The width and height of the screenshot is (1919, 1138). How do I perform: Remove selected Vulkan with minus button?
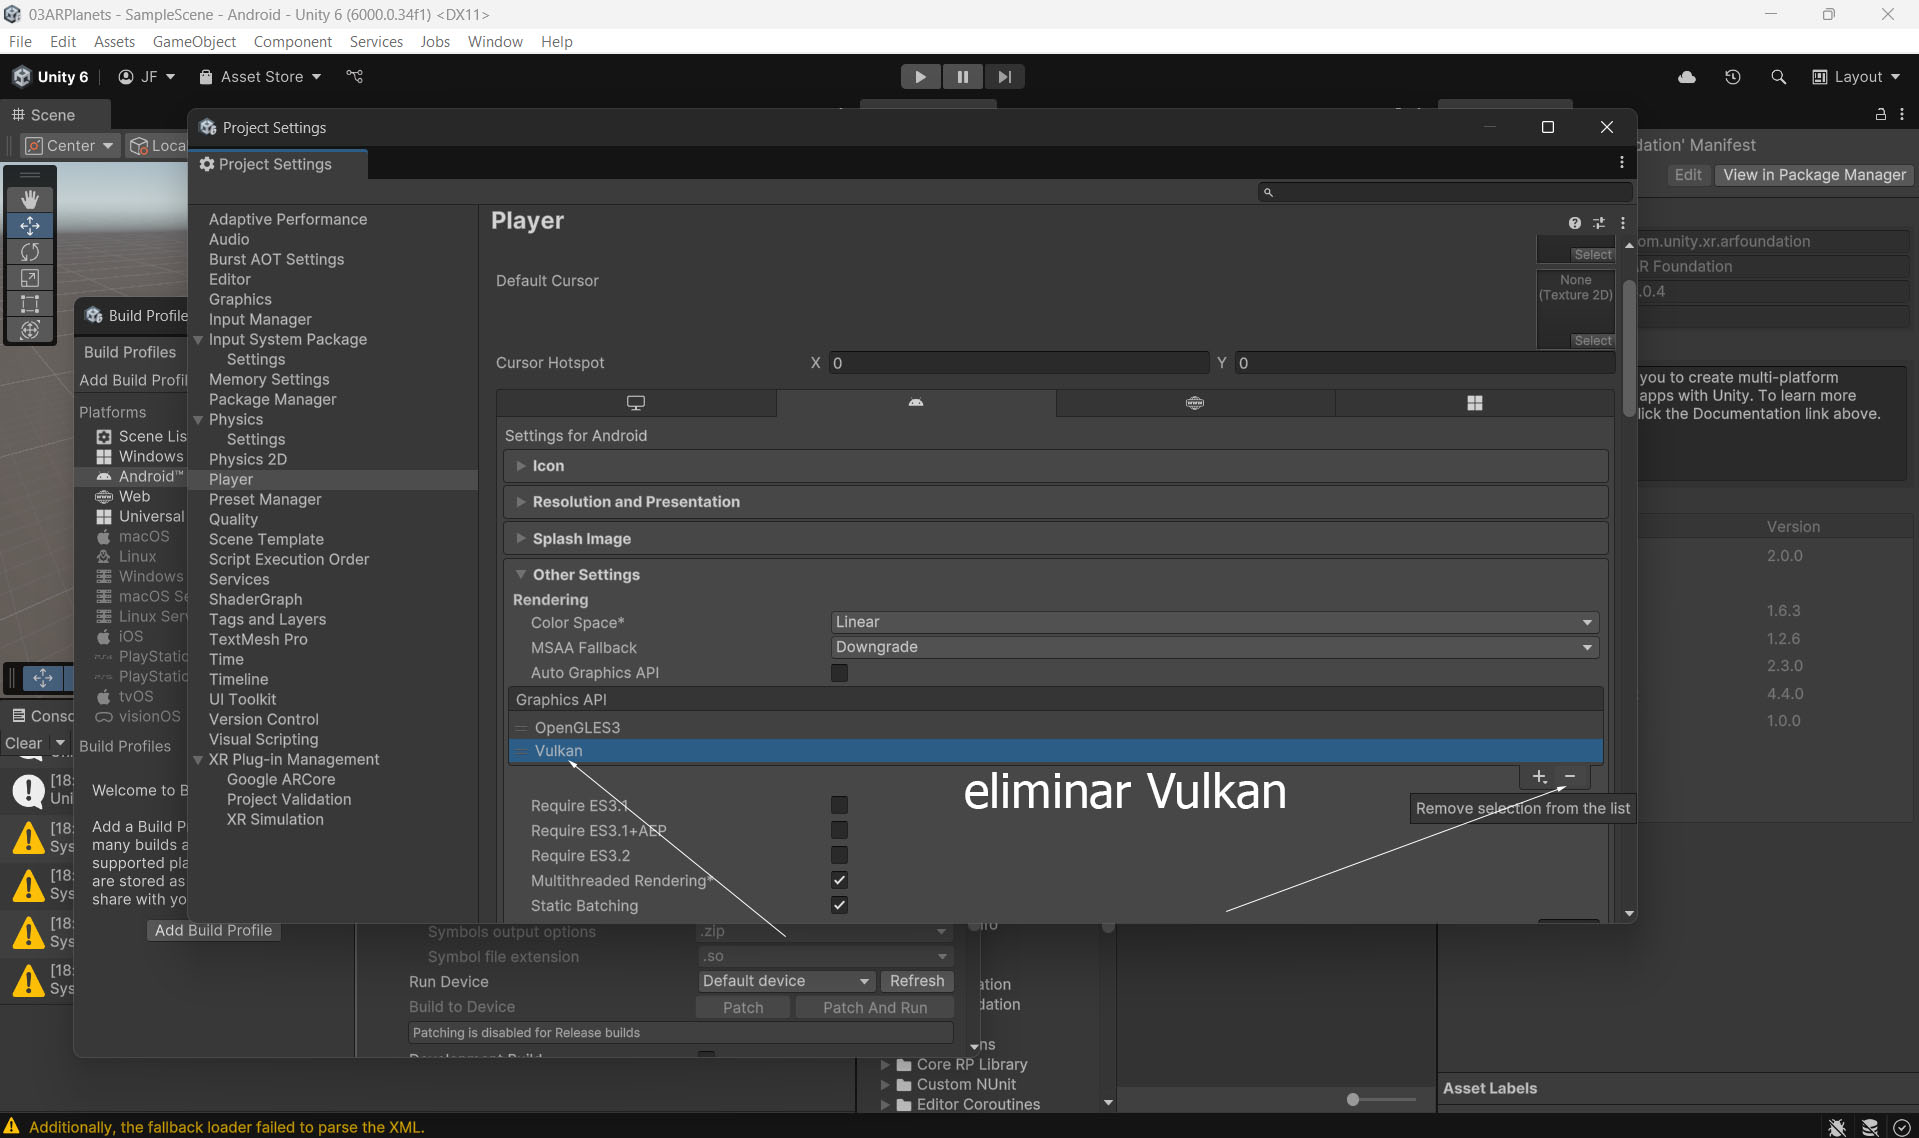pyautogui.click(x=1570, y=777)
